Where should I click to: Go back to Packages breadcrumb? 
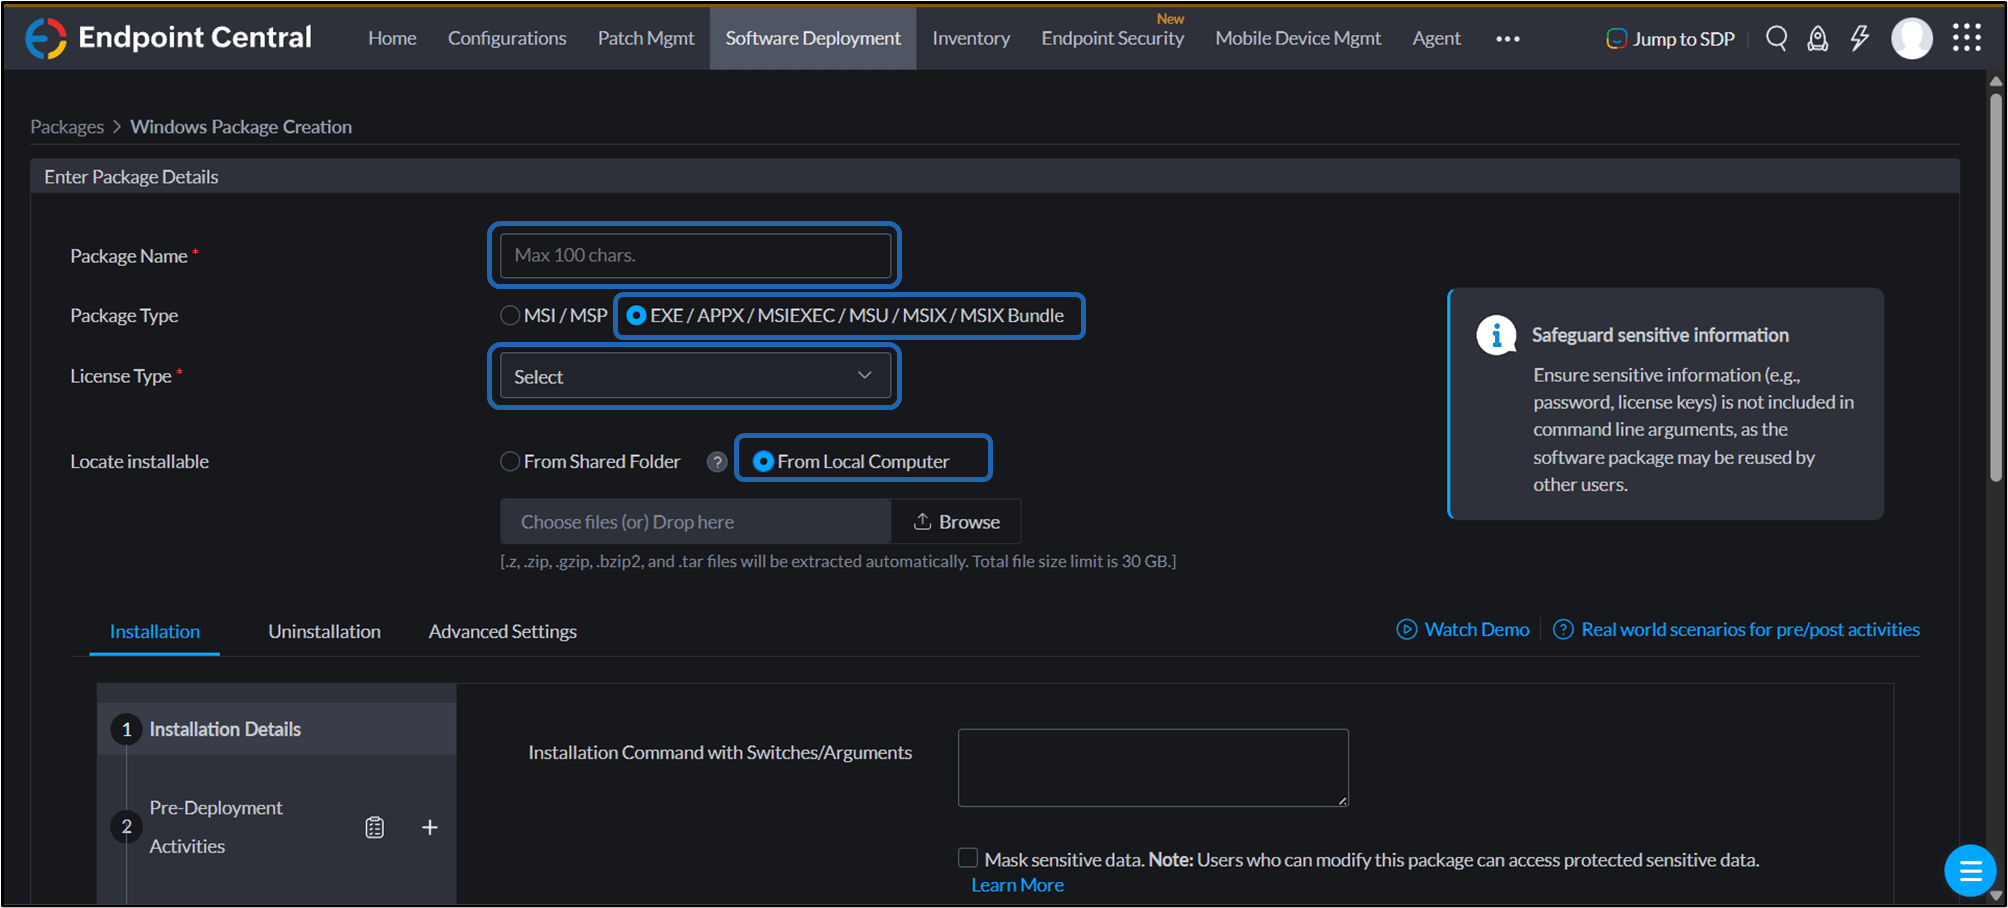67,127
